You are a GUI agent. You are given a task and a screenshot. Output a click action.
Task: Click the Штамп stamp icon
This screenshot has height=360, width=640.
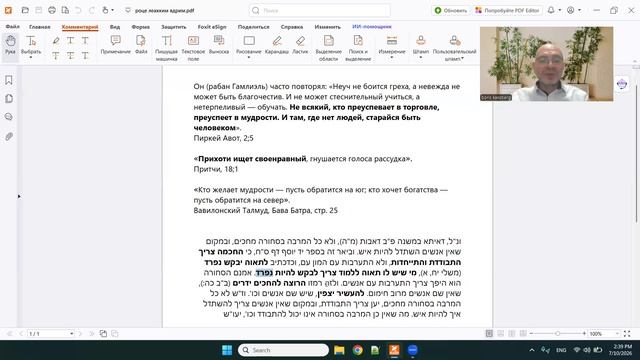pos(421,40)
